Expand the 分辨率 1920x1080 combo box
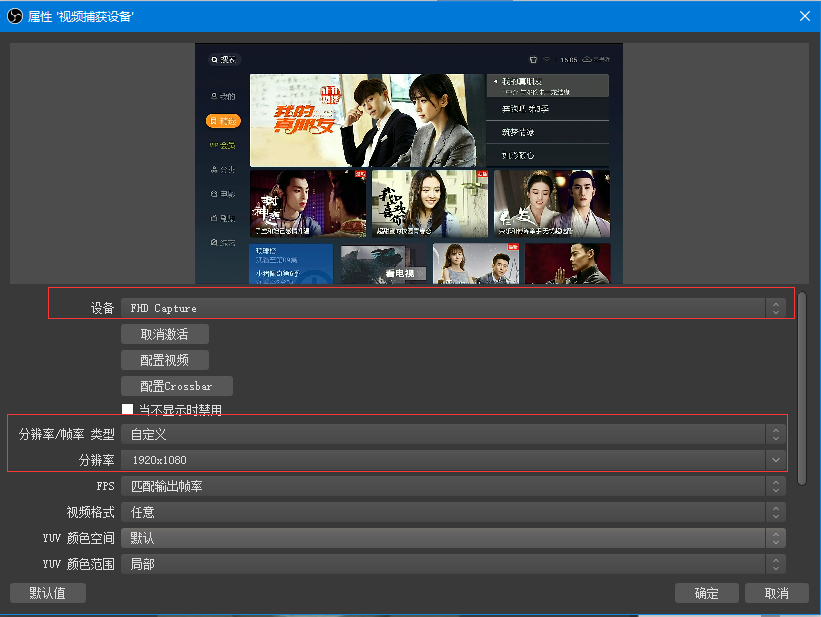 point(453,460)
